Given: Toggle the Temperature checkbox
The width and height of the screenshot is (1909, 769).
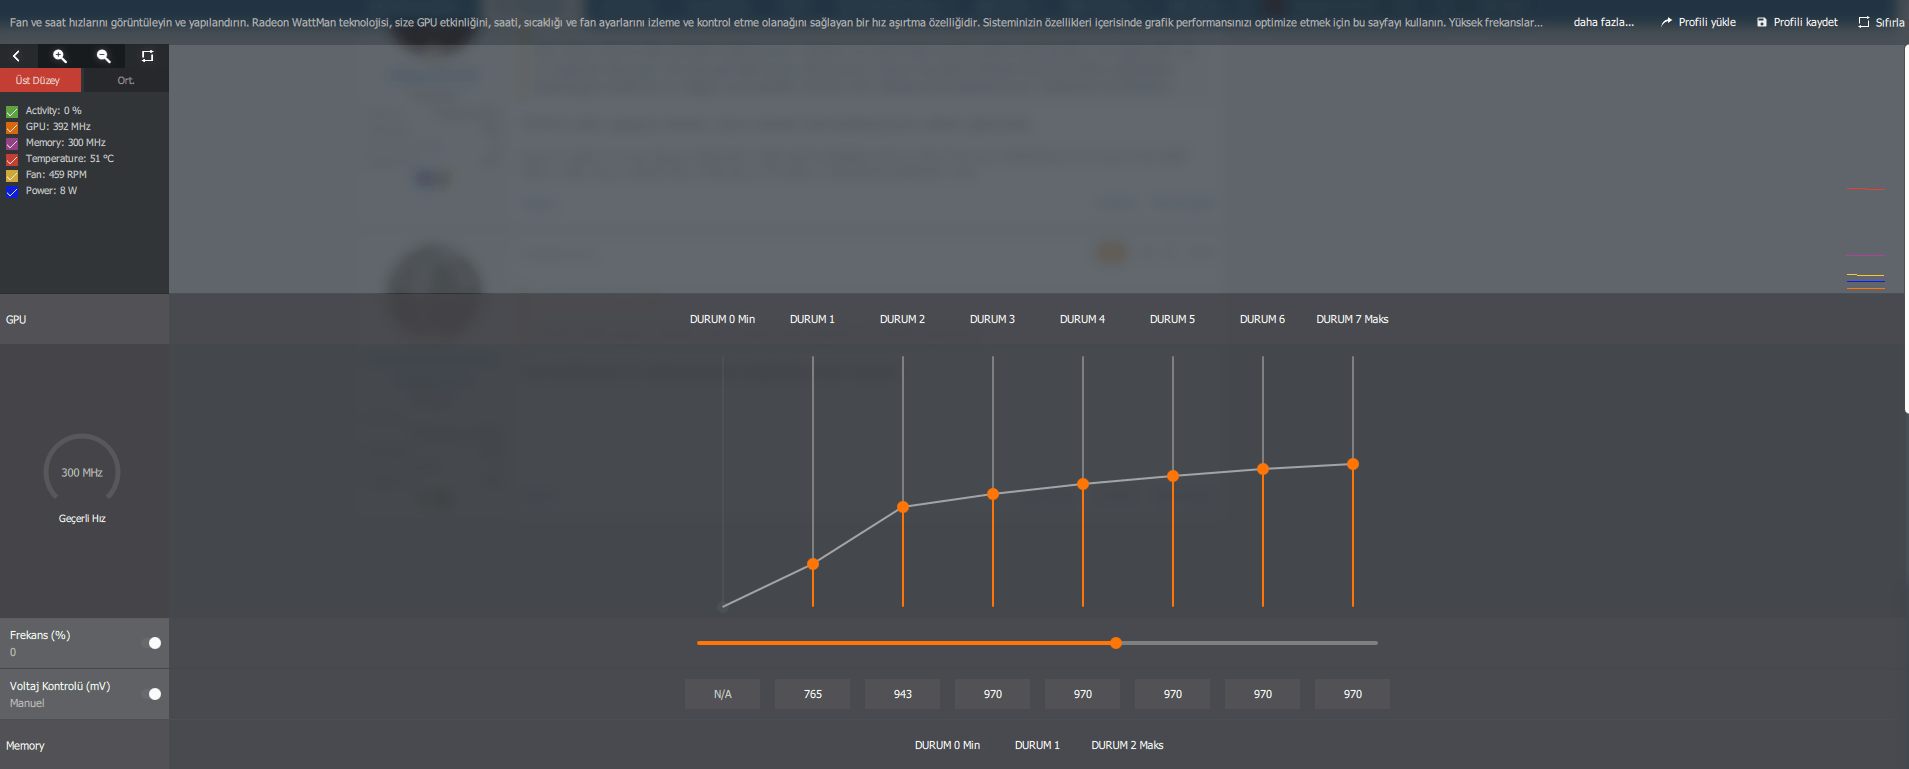Looking at the screenshot, I should 12,159.
